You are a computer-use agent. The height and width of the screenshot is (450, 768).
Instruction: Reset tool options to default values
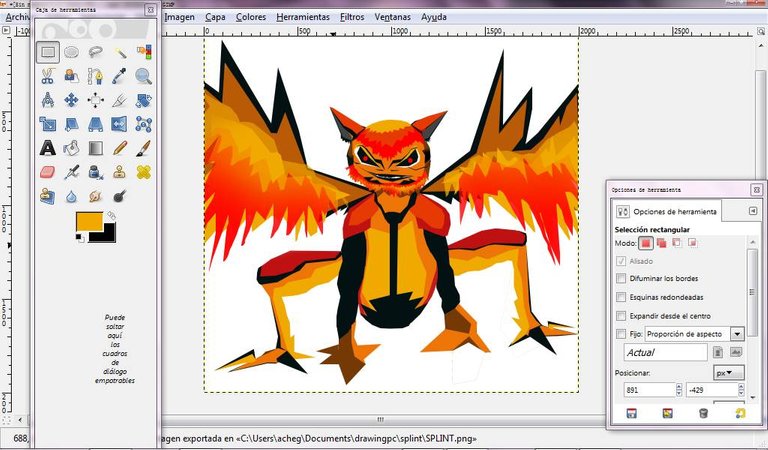740,413
